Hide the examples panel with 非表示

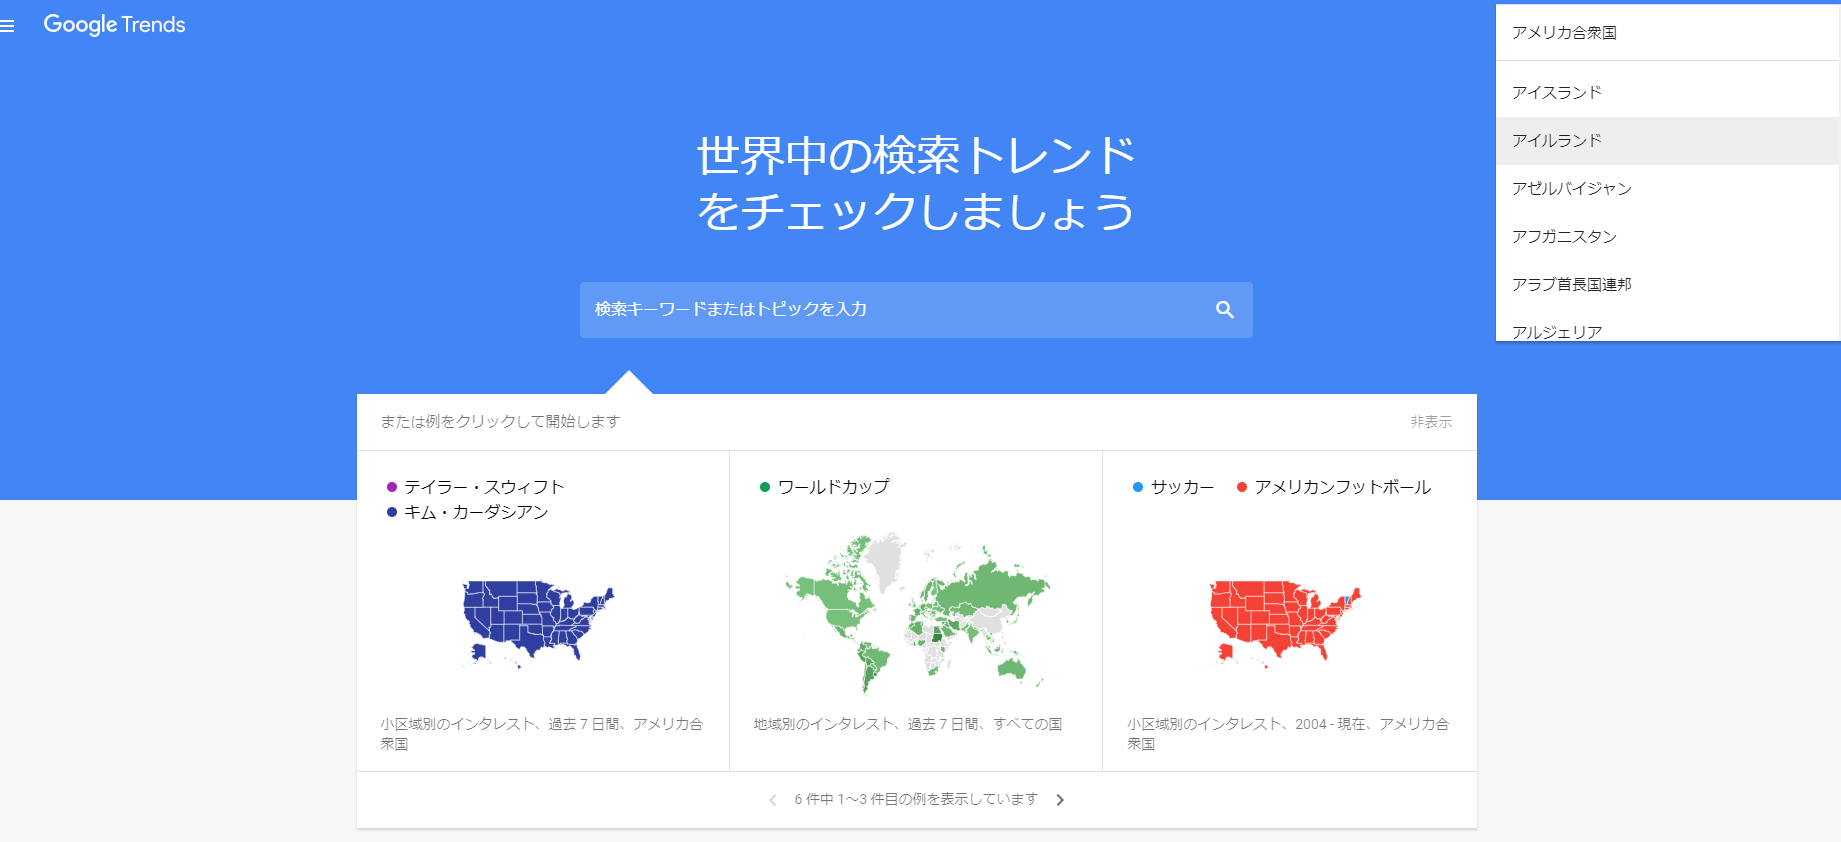tap(1431, 422)
